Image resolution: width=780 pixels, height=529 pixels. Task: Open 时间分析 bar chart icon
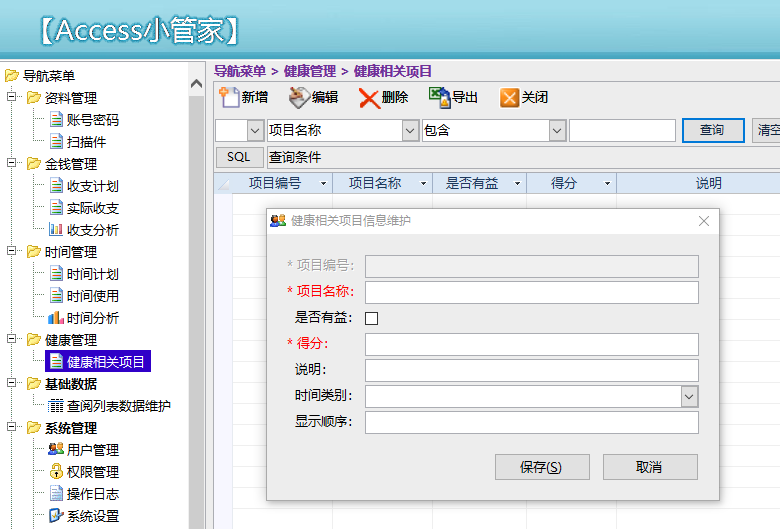pos(56,317)
